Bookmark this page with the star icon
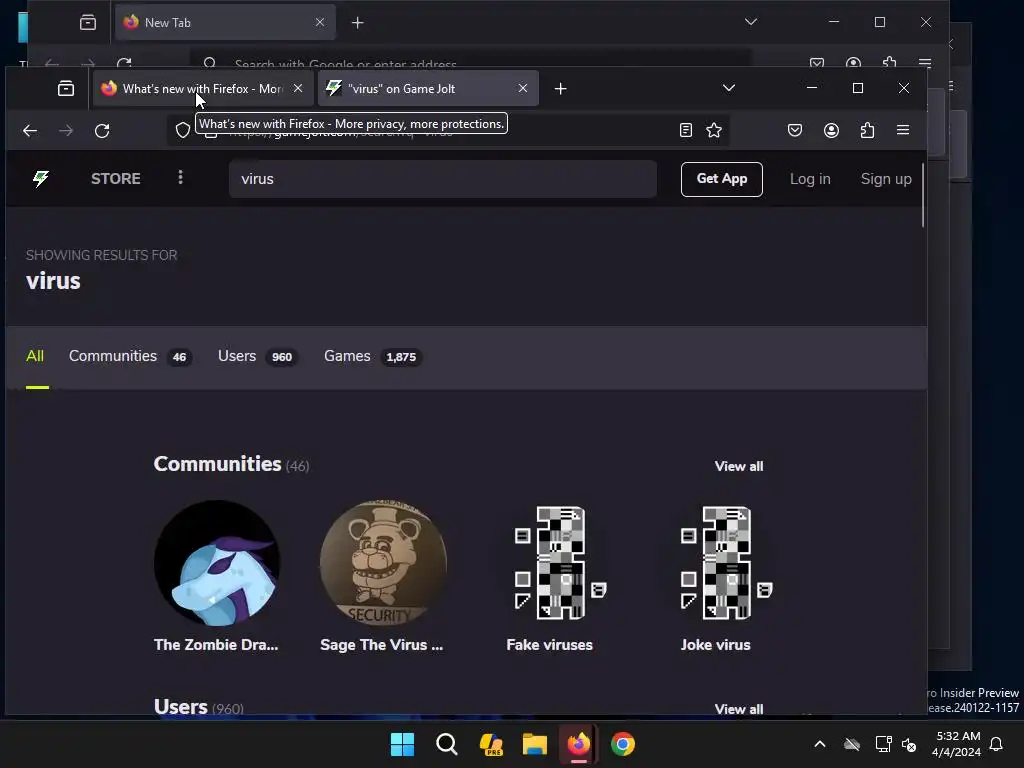The image size is (1024, 768). [x=714, y=130]
